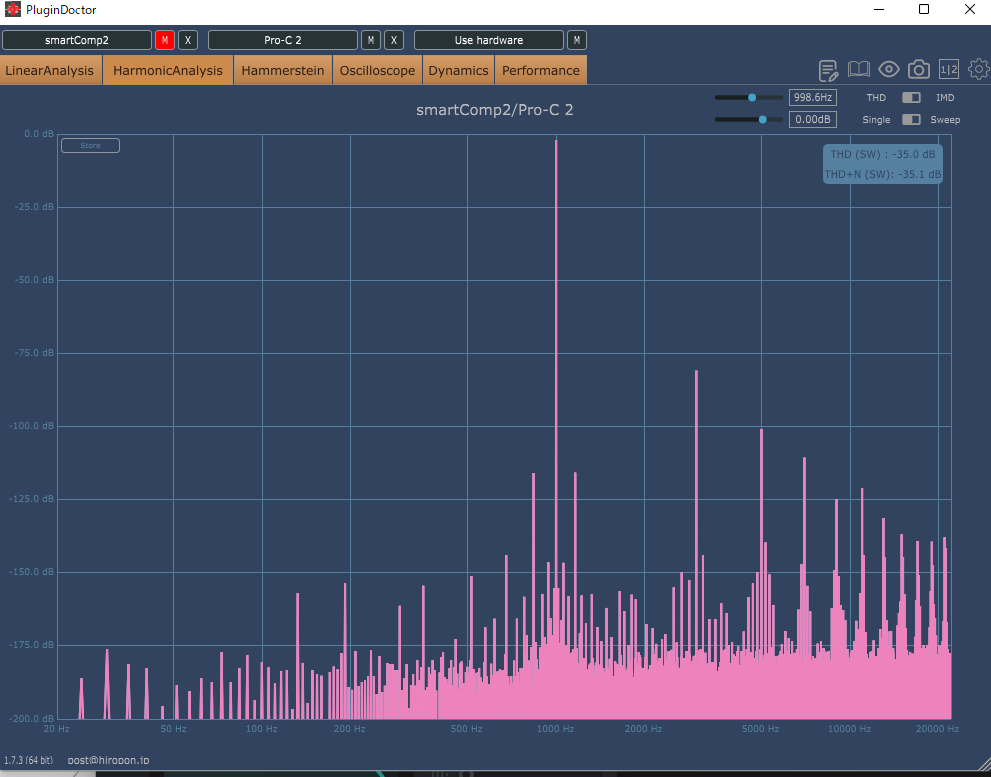Click the 1.7.3 (64 bit) version text
Viewport: 991px width, 777px height.
click(28, 760)
